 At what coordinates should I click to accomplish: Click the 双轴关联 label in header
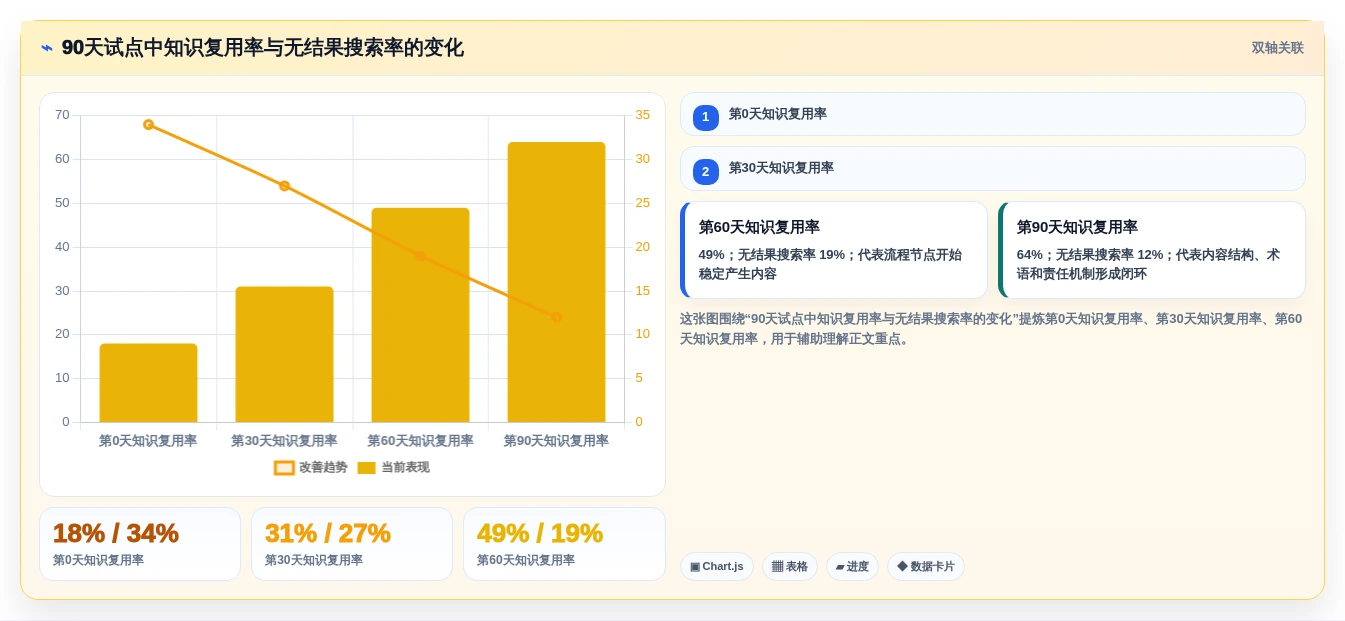coord(1277,48)
